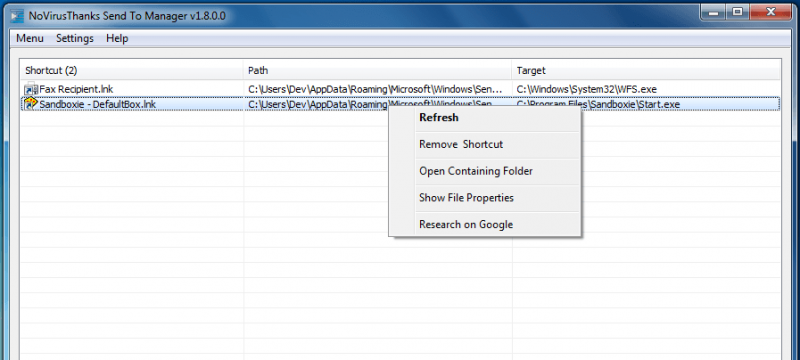Select the Fax Recipient.lnk row
This screenshot has width=800, height=360.
coord(401,89)
